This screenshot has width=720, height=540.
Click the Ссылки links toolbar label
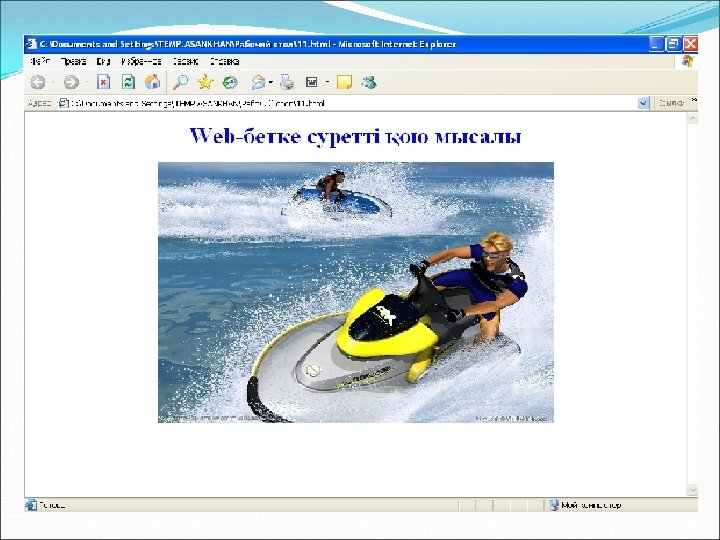click(x=671, y=103)
